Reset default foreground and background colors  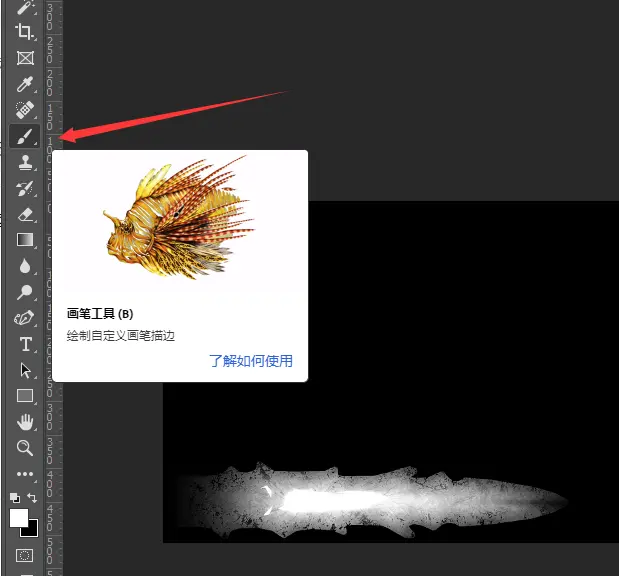click(x=15, y=498)
